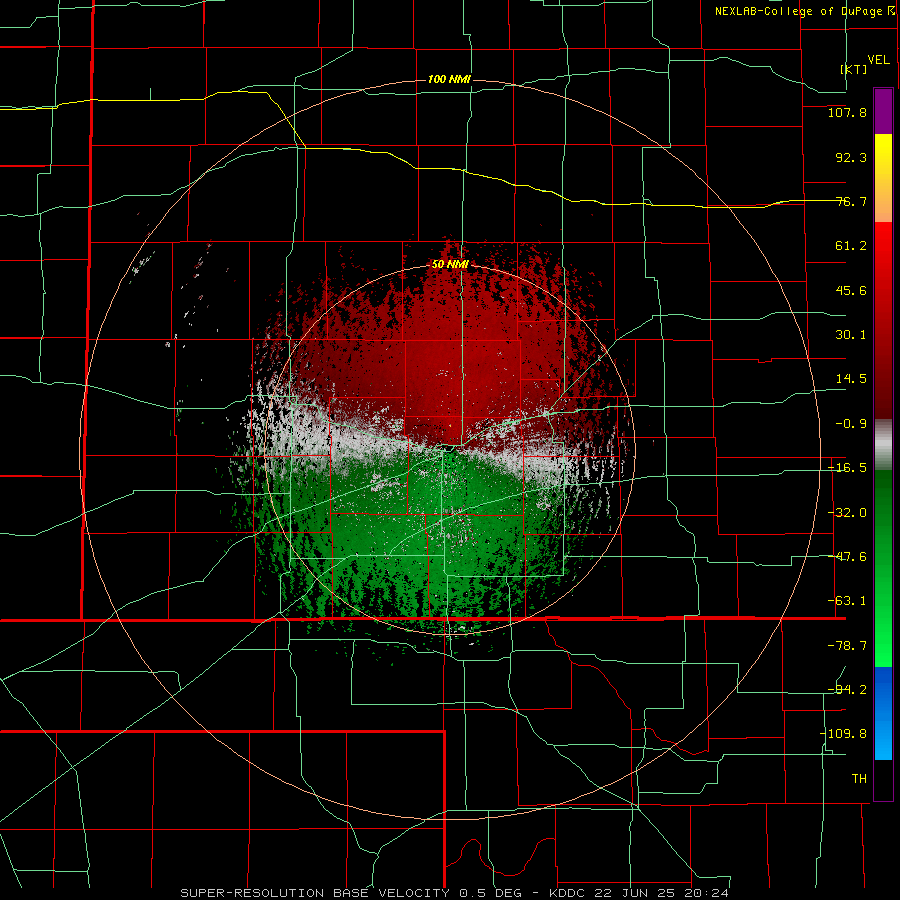Click the -32.0 scale value
The image size is (900, 900).
(847, 513)
